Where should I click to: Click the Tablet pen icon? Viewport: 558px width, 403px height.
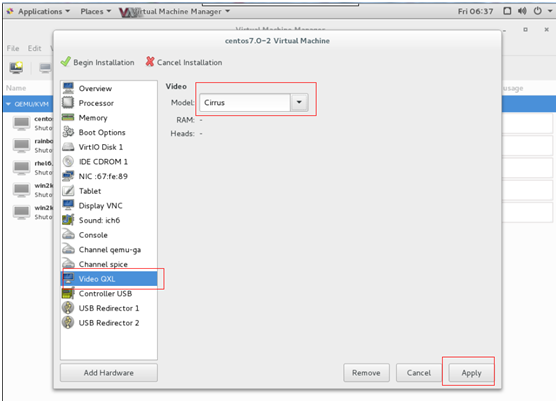point(68,191)
